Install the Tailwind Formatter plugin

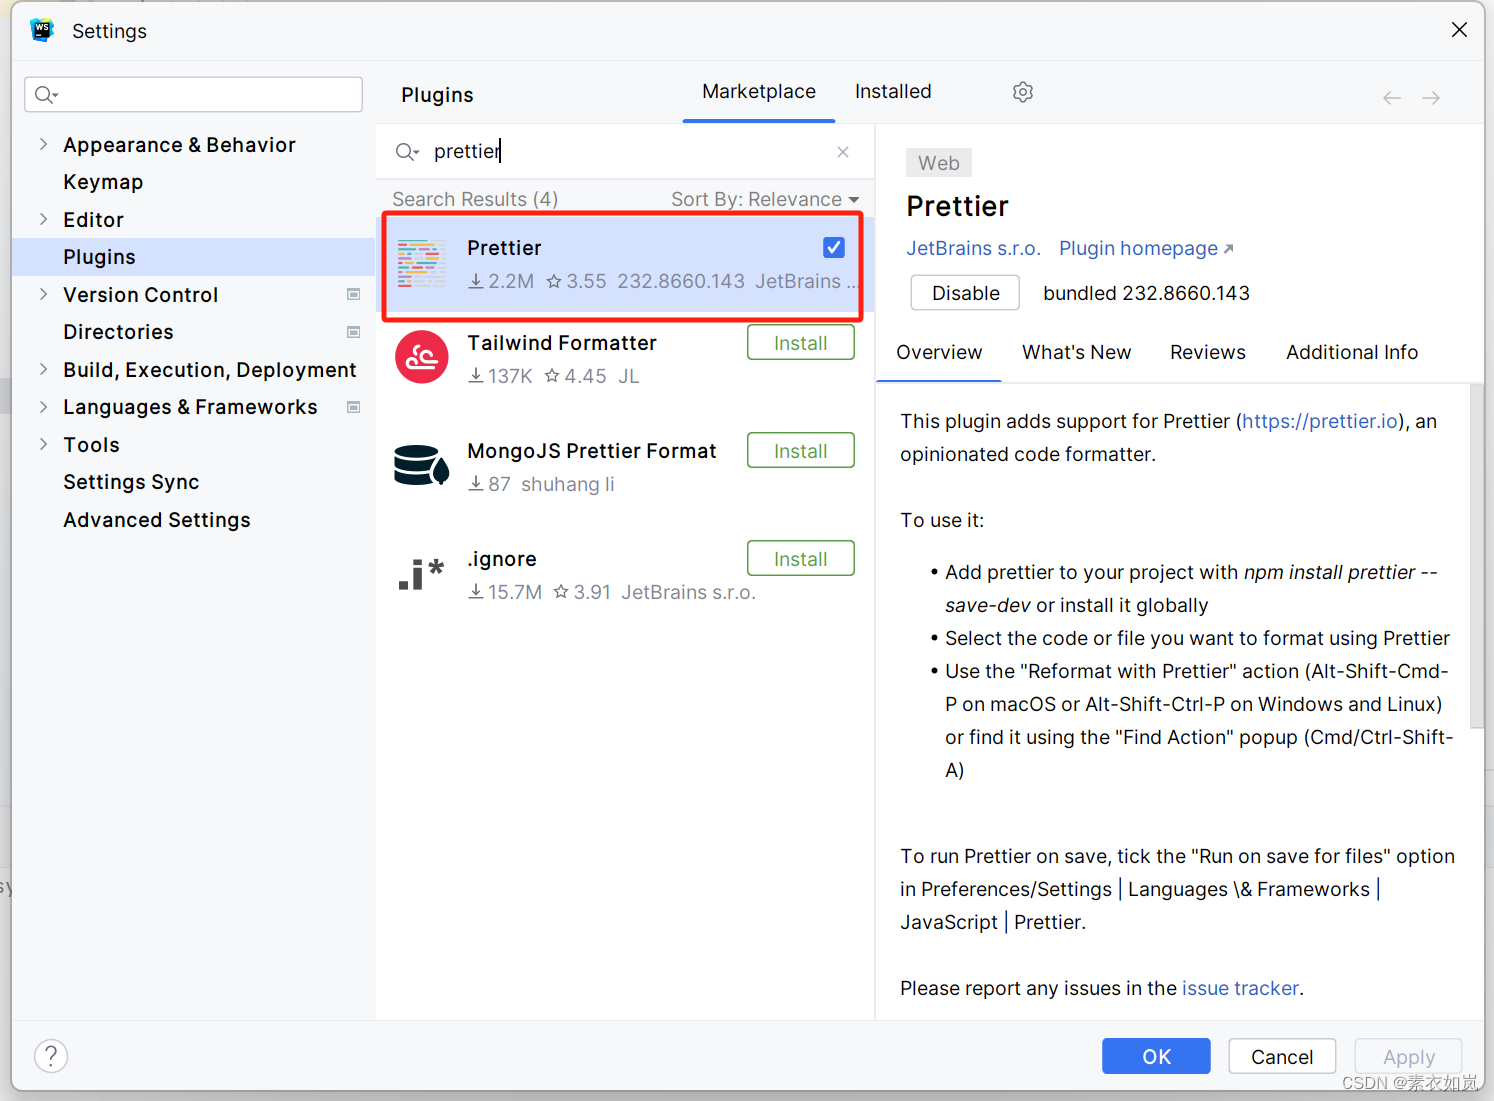click(801, 343)
